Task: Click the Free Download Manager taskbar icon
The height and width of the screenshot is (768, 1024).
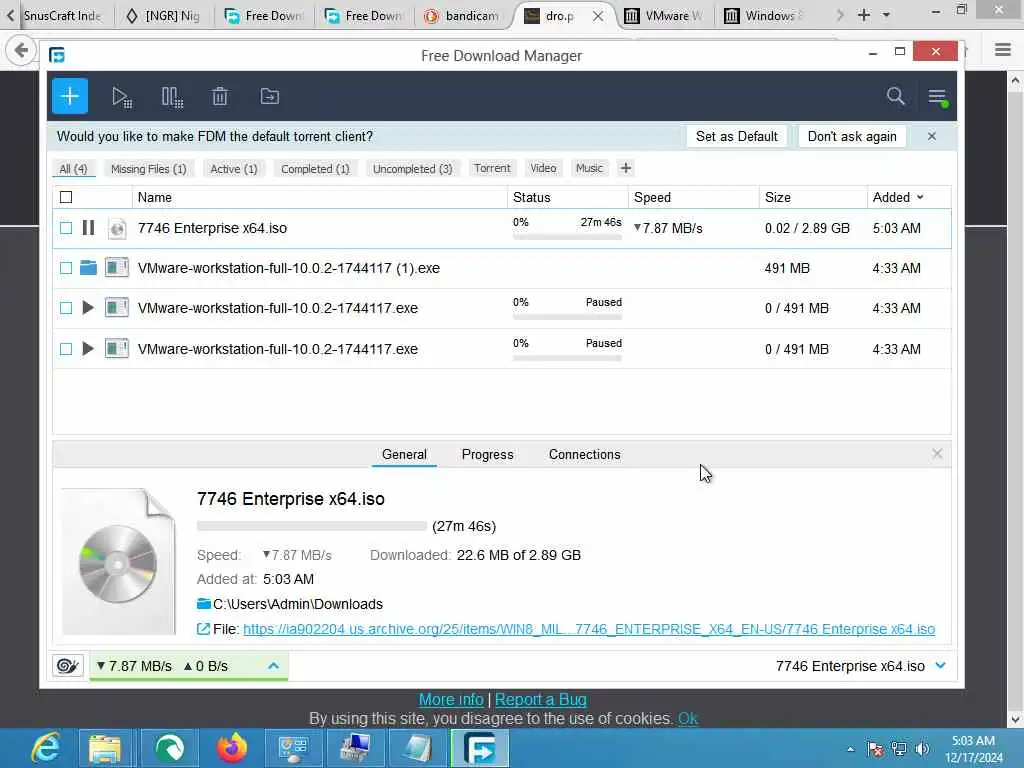Action: (x=480, y=748)
